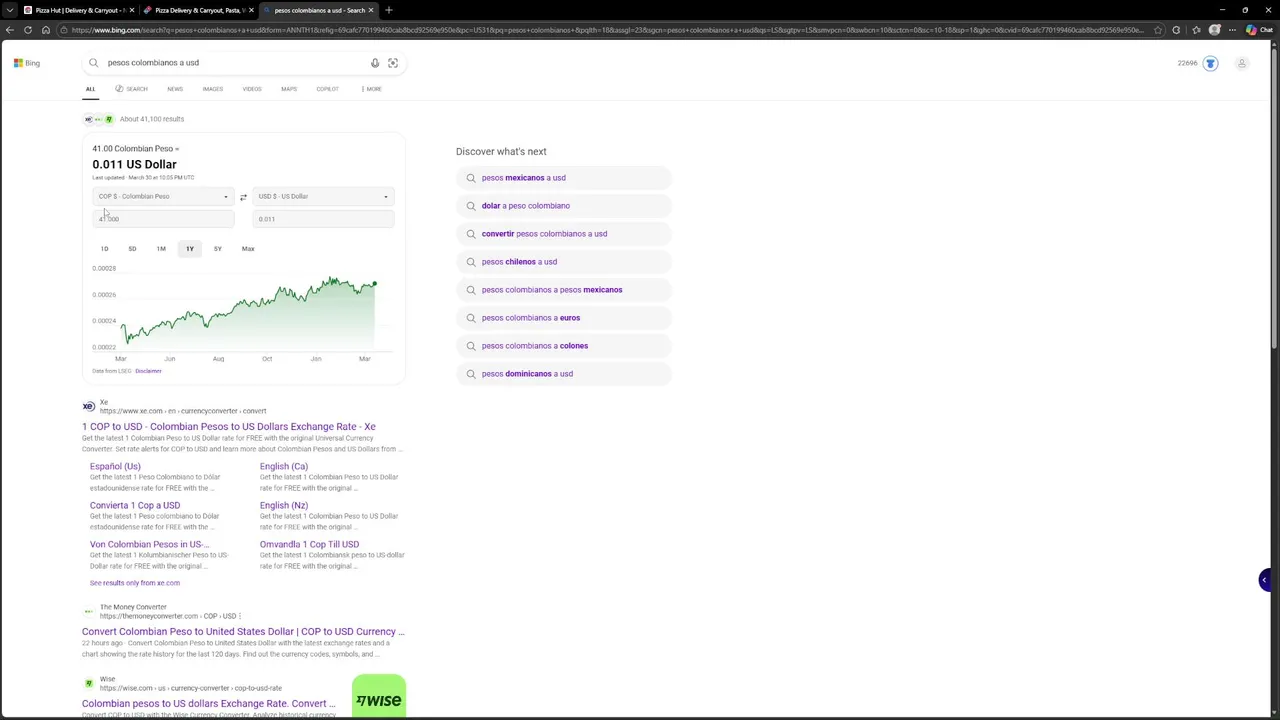Image resolution: width=1280 pixels, height=720 pixels.
Task: Click the US Dollar amount field
Action: pyautogui.click(x=323, y=219)
